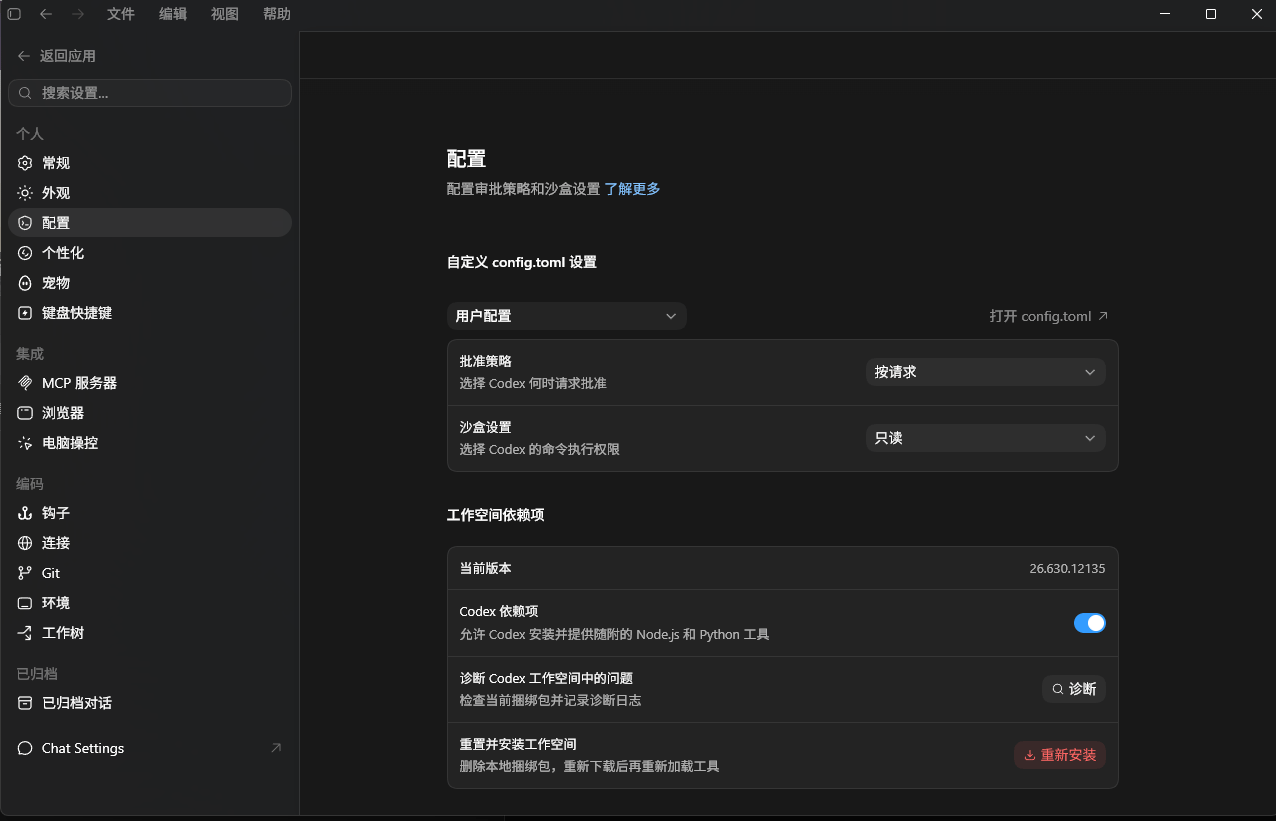Viewport: 1276px width, 821px height.
Task: Click the 钩子 anchor icon in sidebar
Action: point(25,513)
